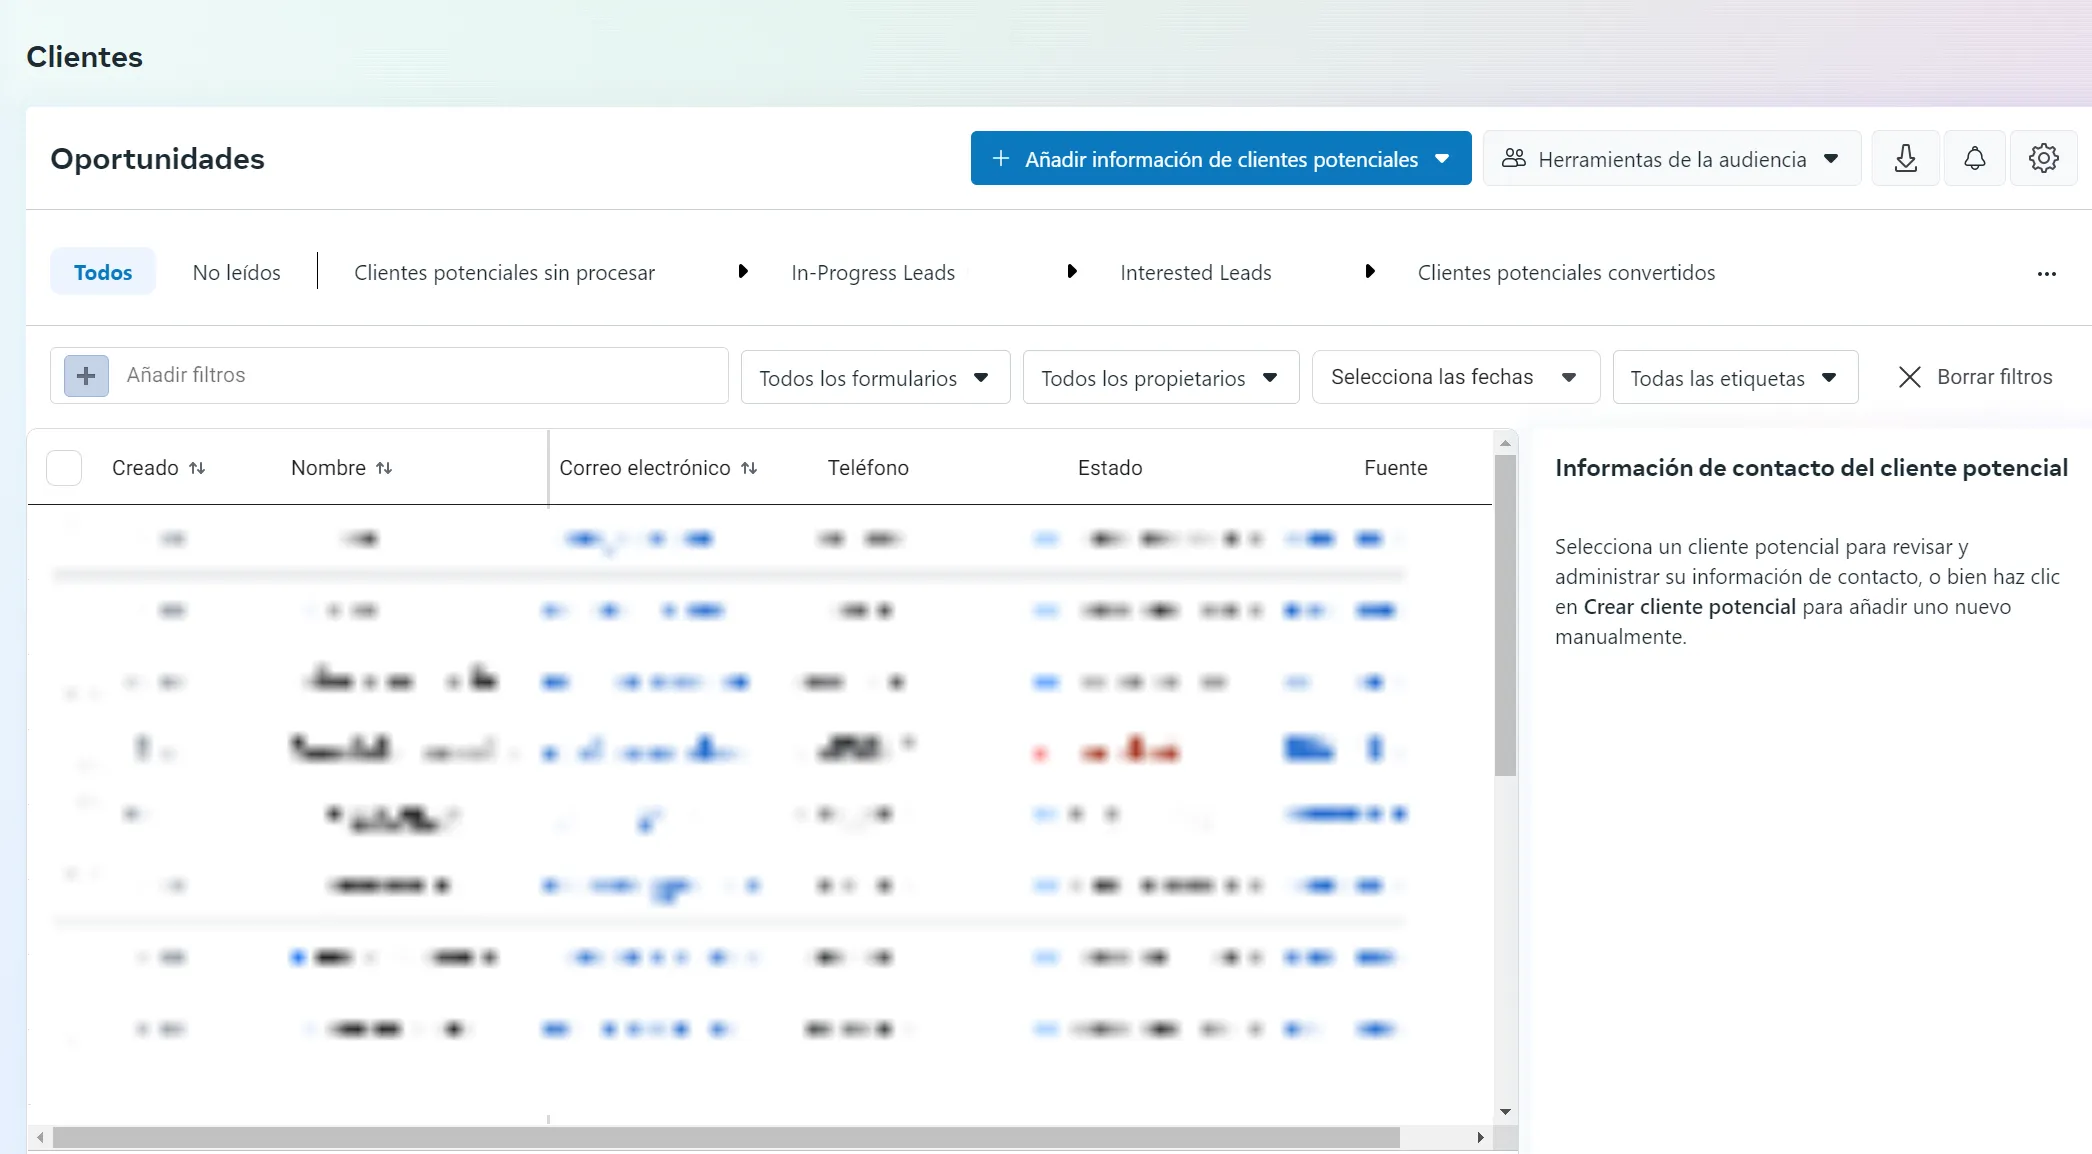This screenshot has width=2092, height=1154.
Task: Tick the select-all checkbox in table header
Action: 64,468
